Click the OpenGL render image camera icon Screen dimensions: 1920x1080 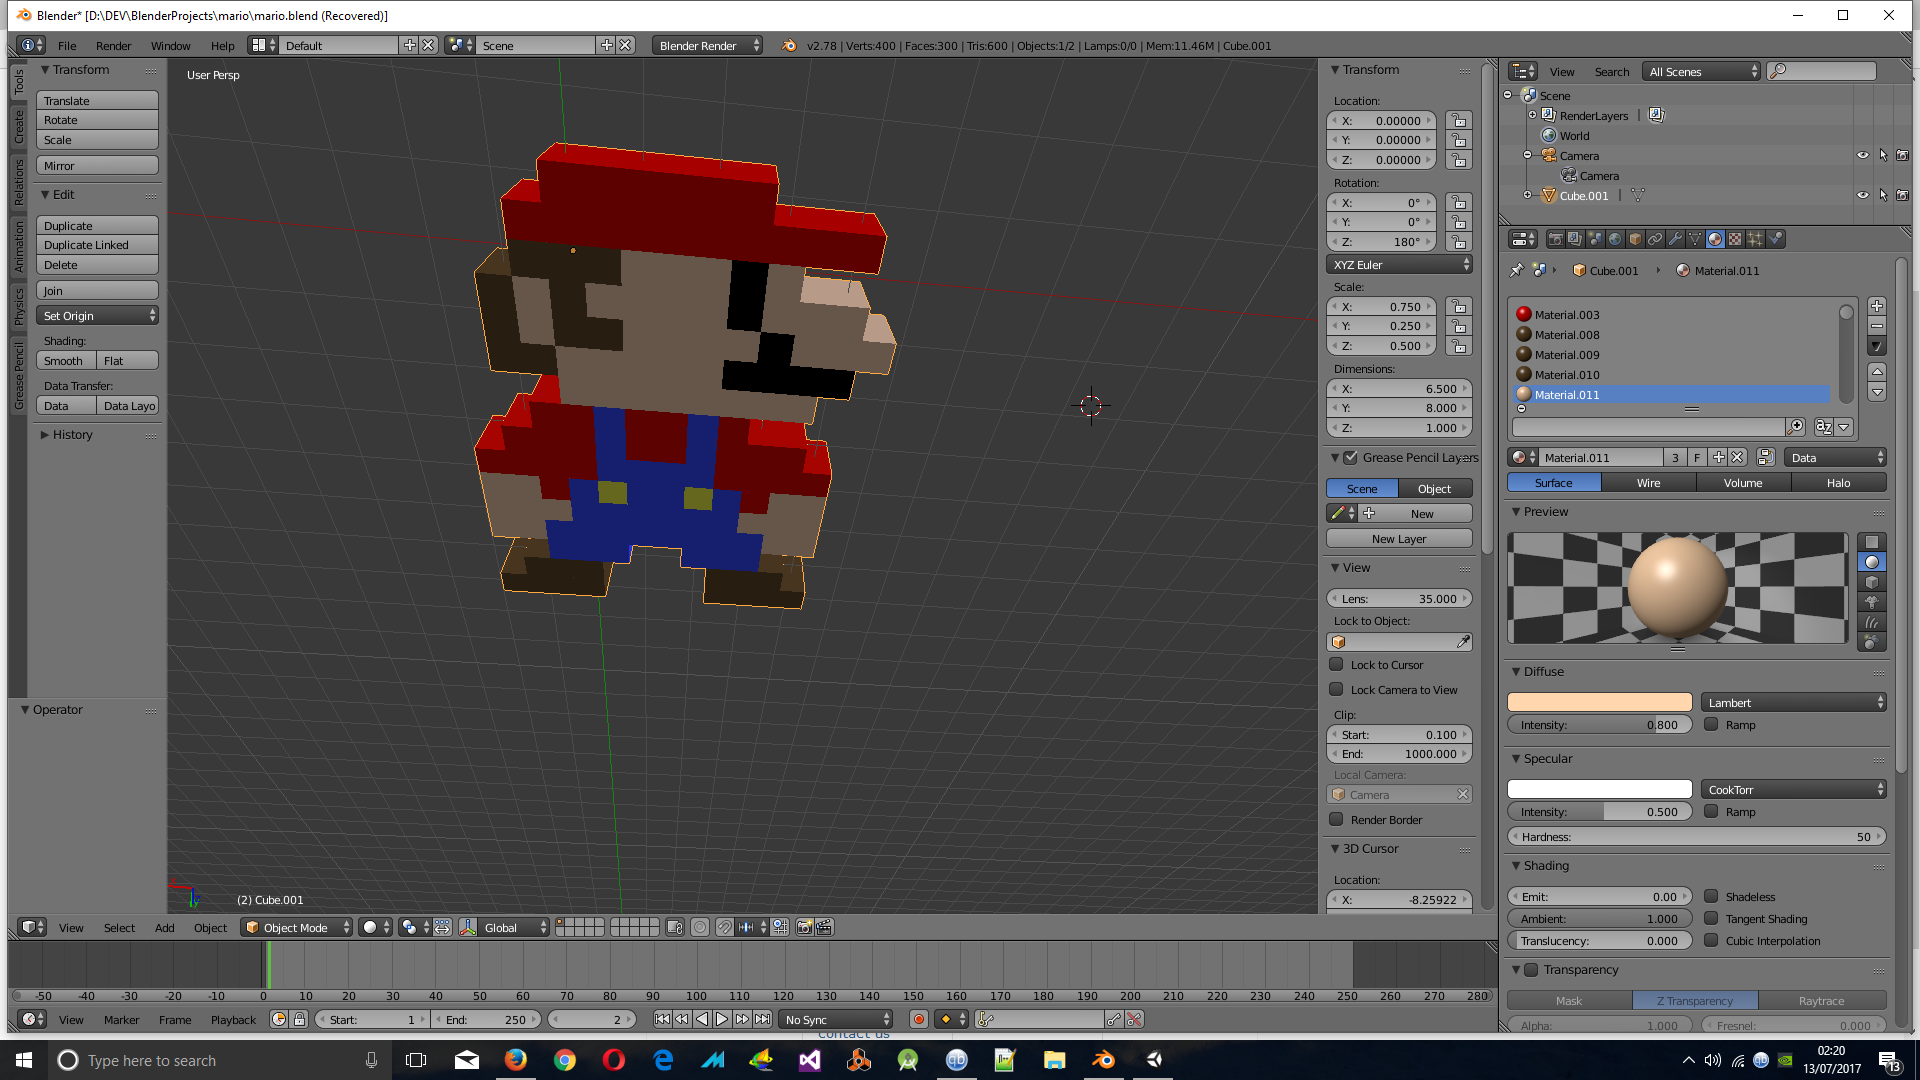[x=804, y=927]
